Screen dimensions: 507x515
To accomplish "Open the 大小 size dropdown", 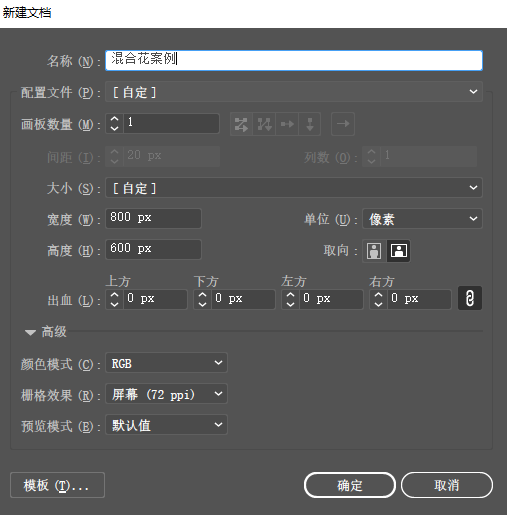I will point(294,188).
